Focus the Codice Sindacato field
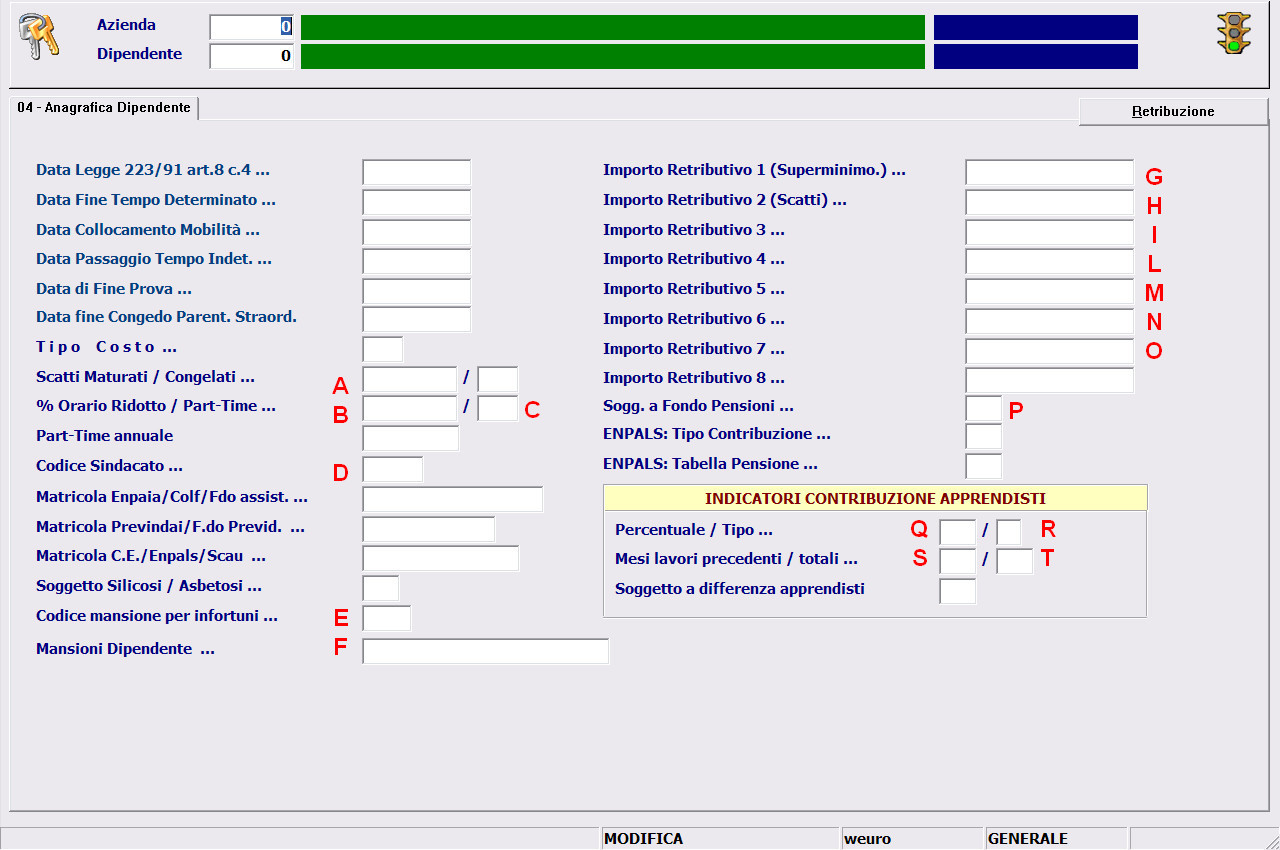The width and height of the screenshot is (1280, 850). tap(392, 468)
